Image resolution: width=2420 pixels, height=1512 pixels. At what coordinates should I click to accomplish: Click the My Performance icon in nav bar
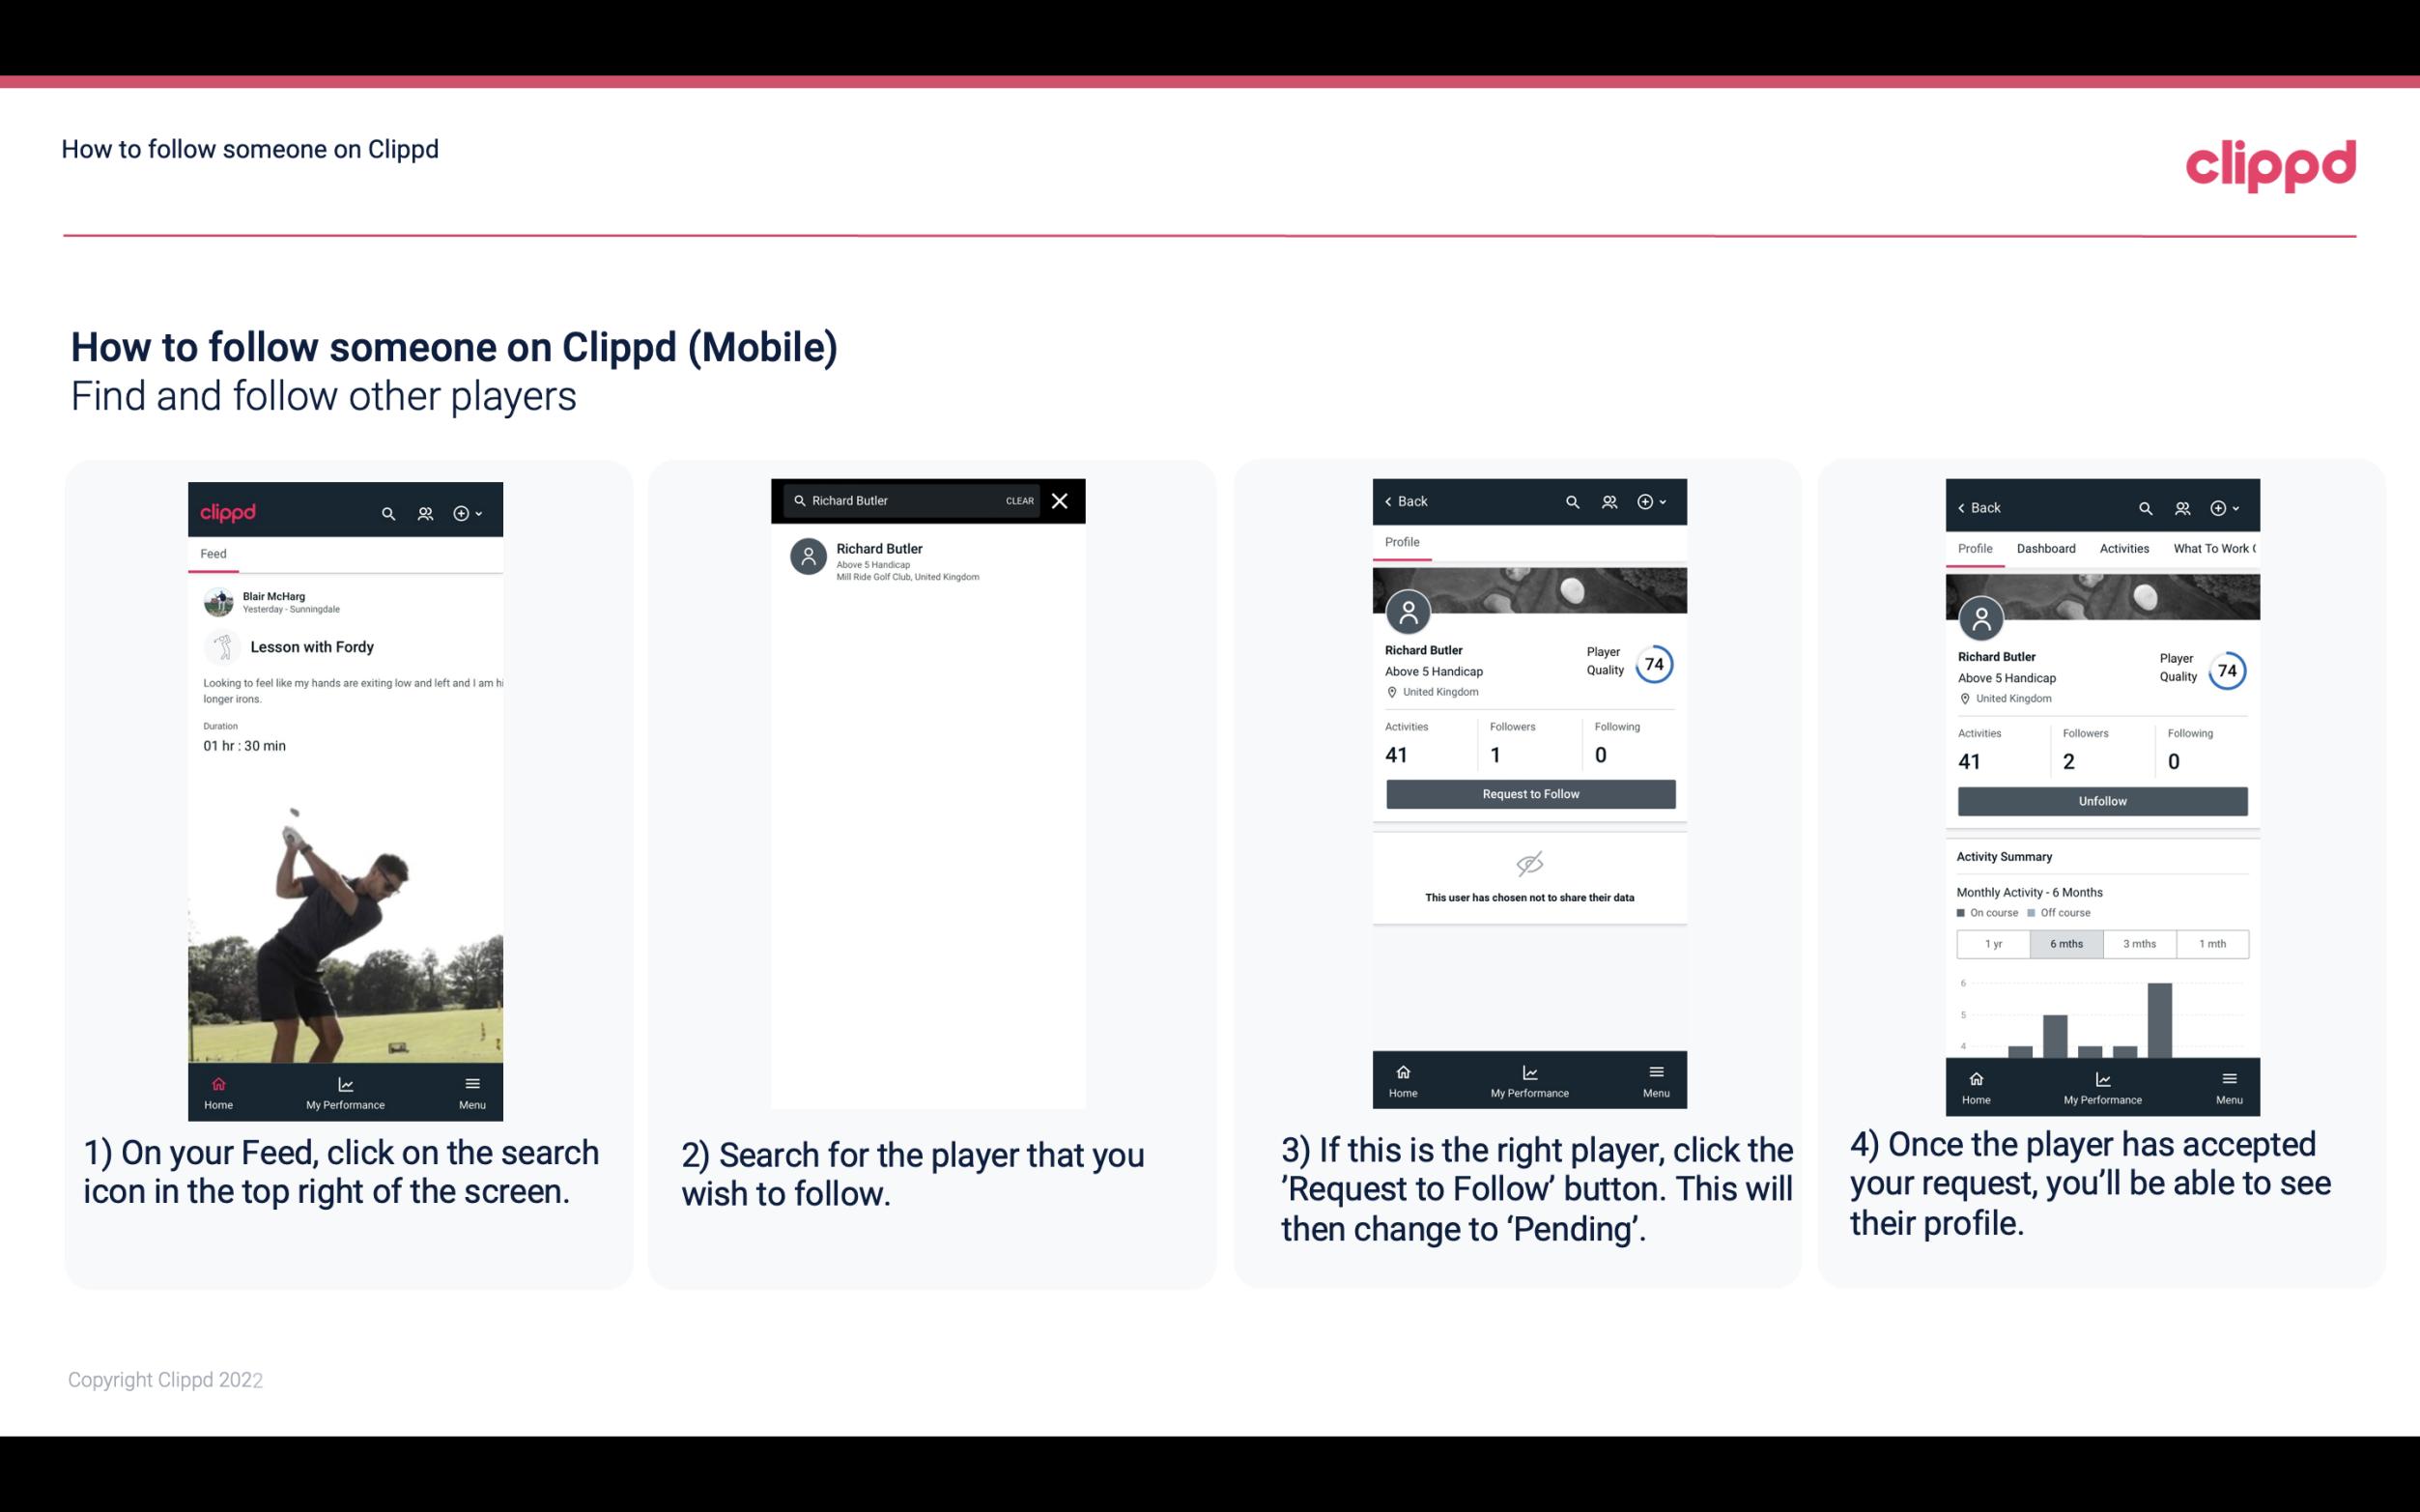345,1083
